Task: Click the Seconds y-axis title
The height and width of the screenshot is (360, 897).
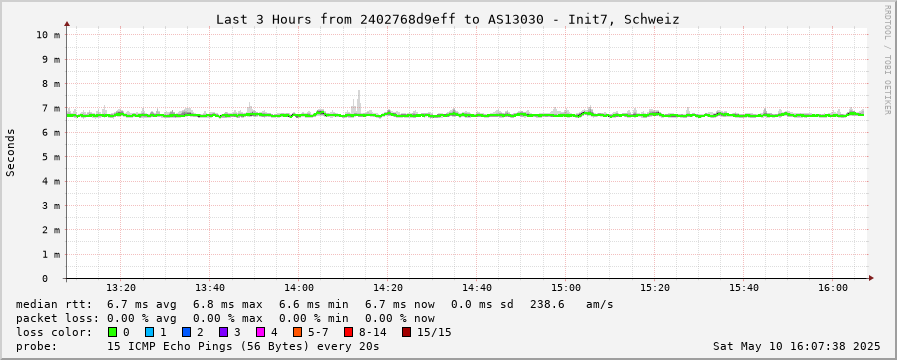Action: tap(10, 152)
